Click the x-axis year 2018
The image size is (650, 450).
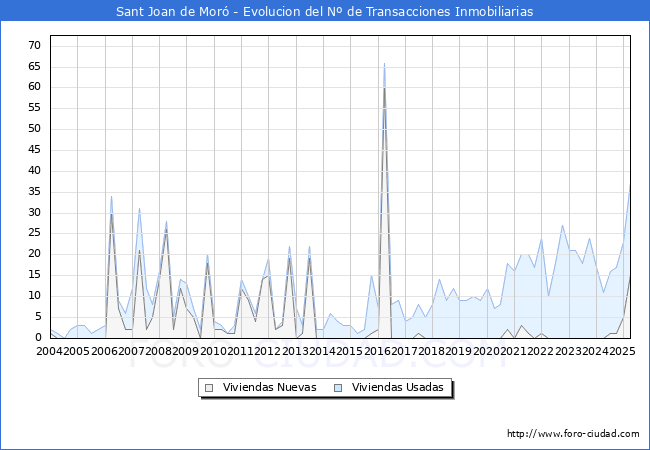click(x=431, y=351)
